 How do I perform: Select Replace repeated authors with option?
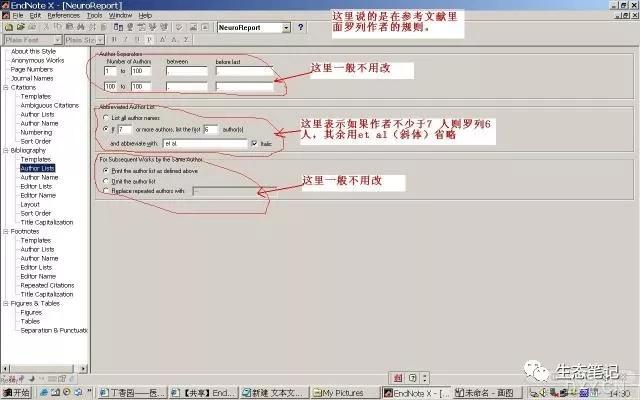(106, 191)
